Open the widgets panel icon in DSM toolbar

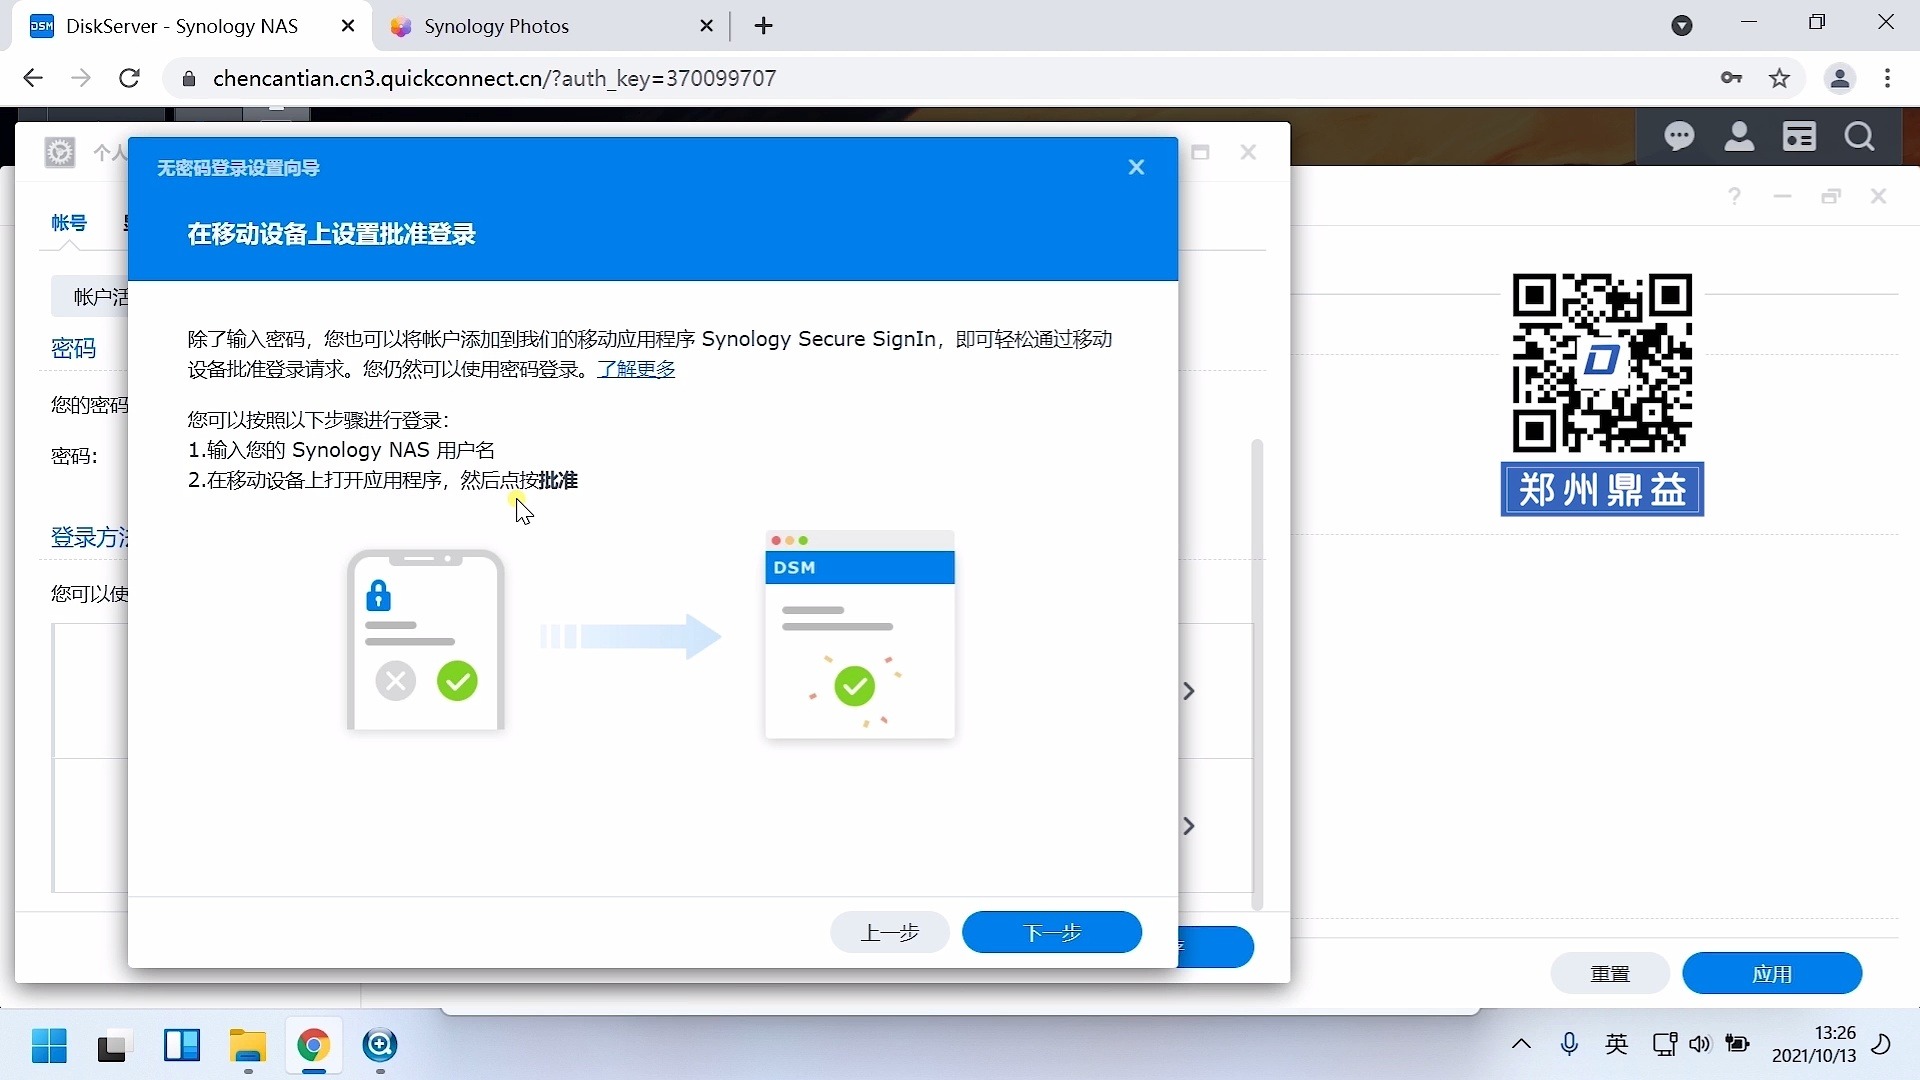pyautogui.click(x=1800, y=136)
